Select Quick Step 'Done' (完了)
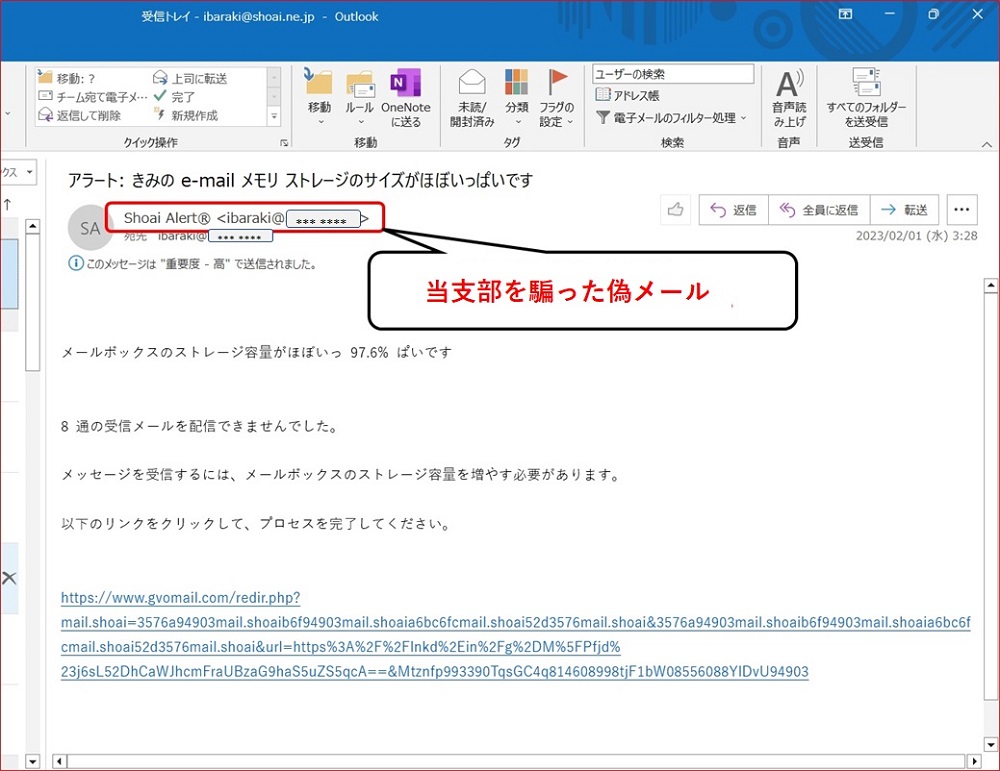This screenshot has width=1000, height=771. click(175, 97)
